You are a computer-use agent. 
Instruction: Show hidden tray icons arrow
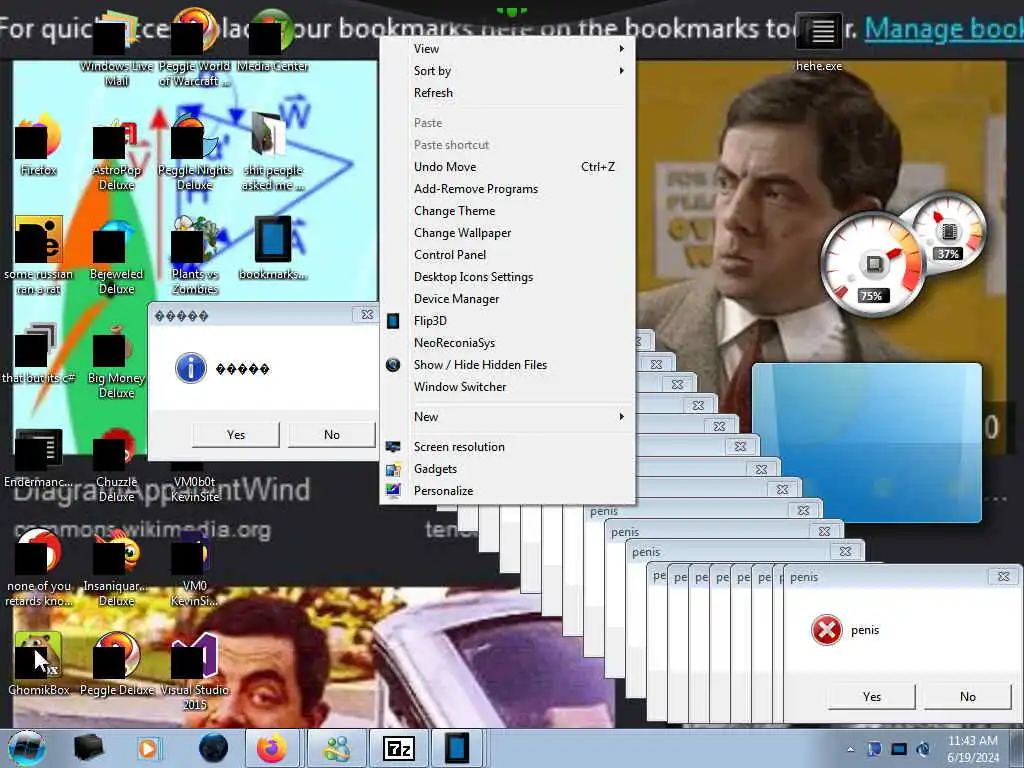click(x=850, y=749)
